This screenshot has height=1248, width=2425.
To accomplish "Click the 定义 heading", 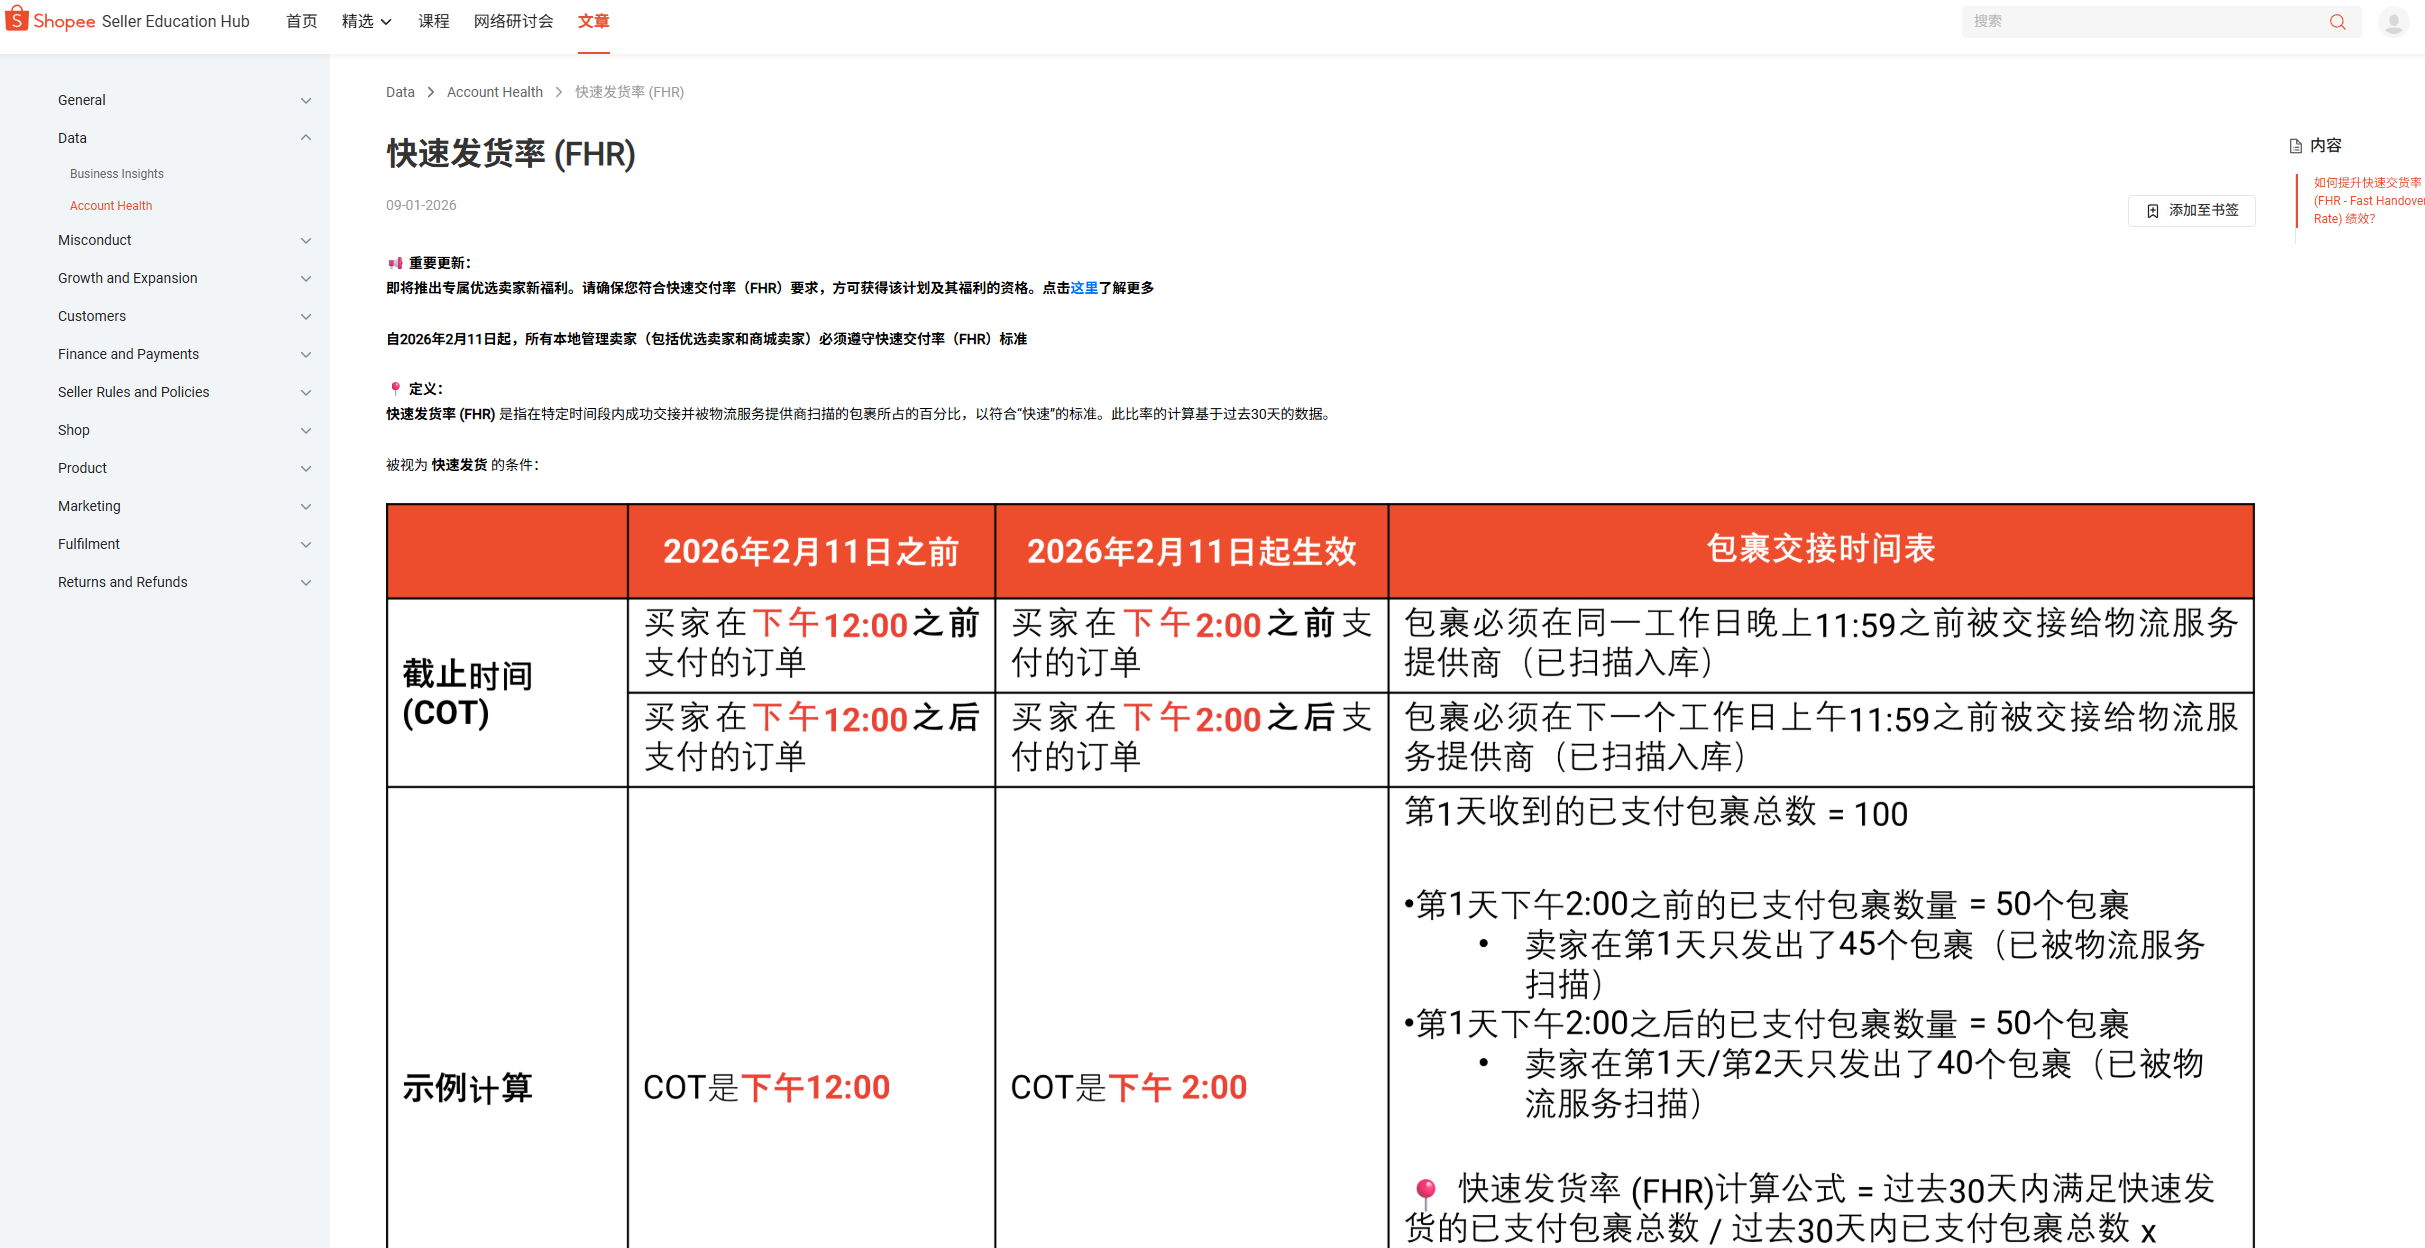I will [425, 389].
